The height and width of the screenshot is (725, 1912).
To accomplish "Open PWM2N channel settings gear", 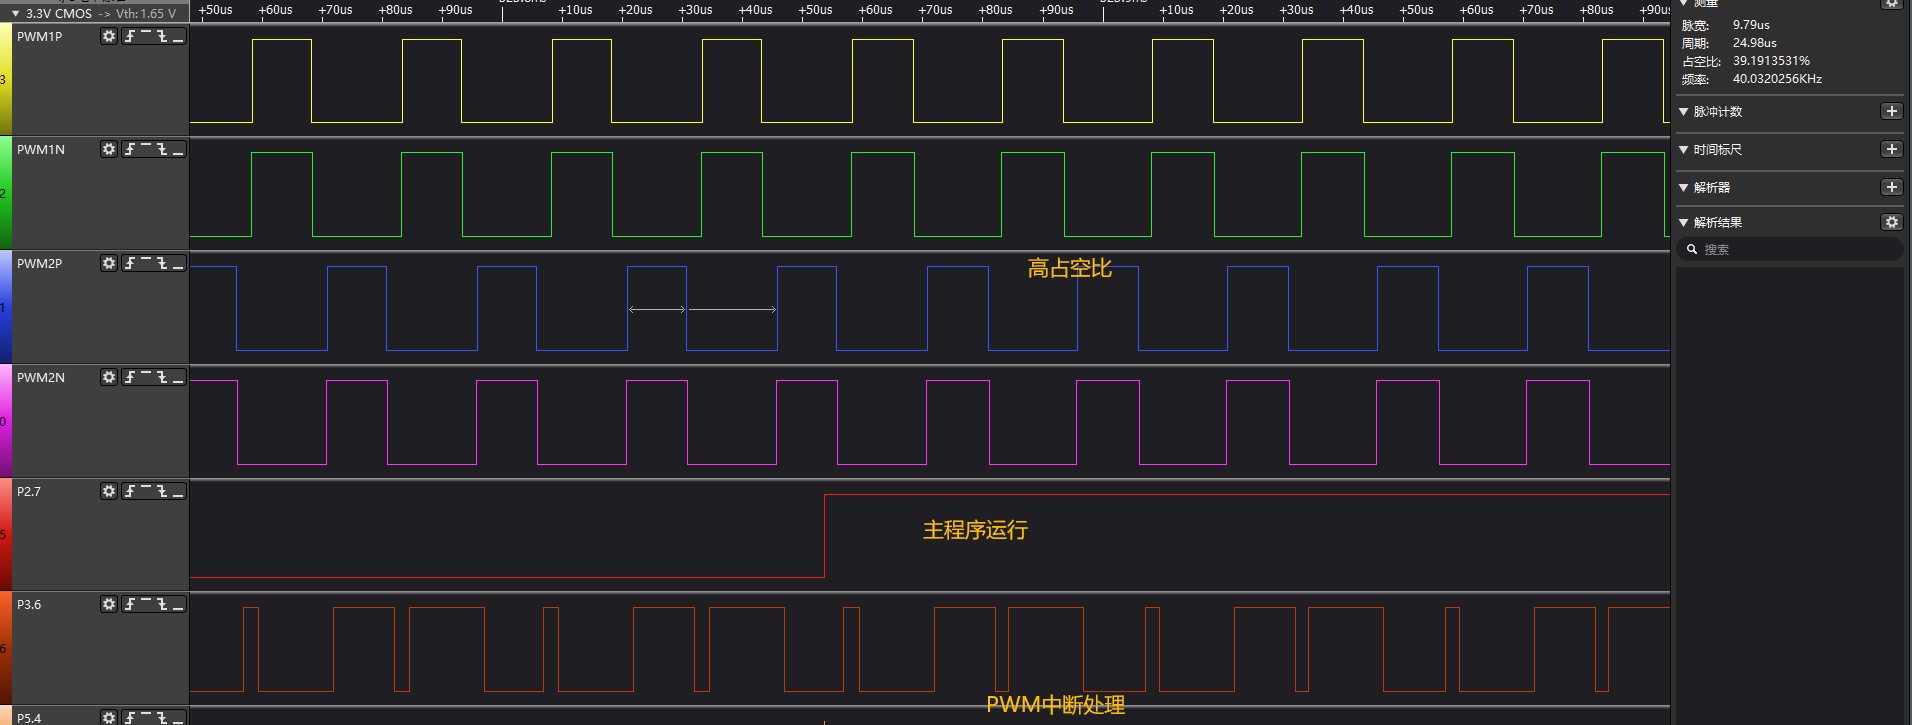I will 109,377.
